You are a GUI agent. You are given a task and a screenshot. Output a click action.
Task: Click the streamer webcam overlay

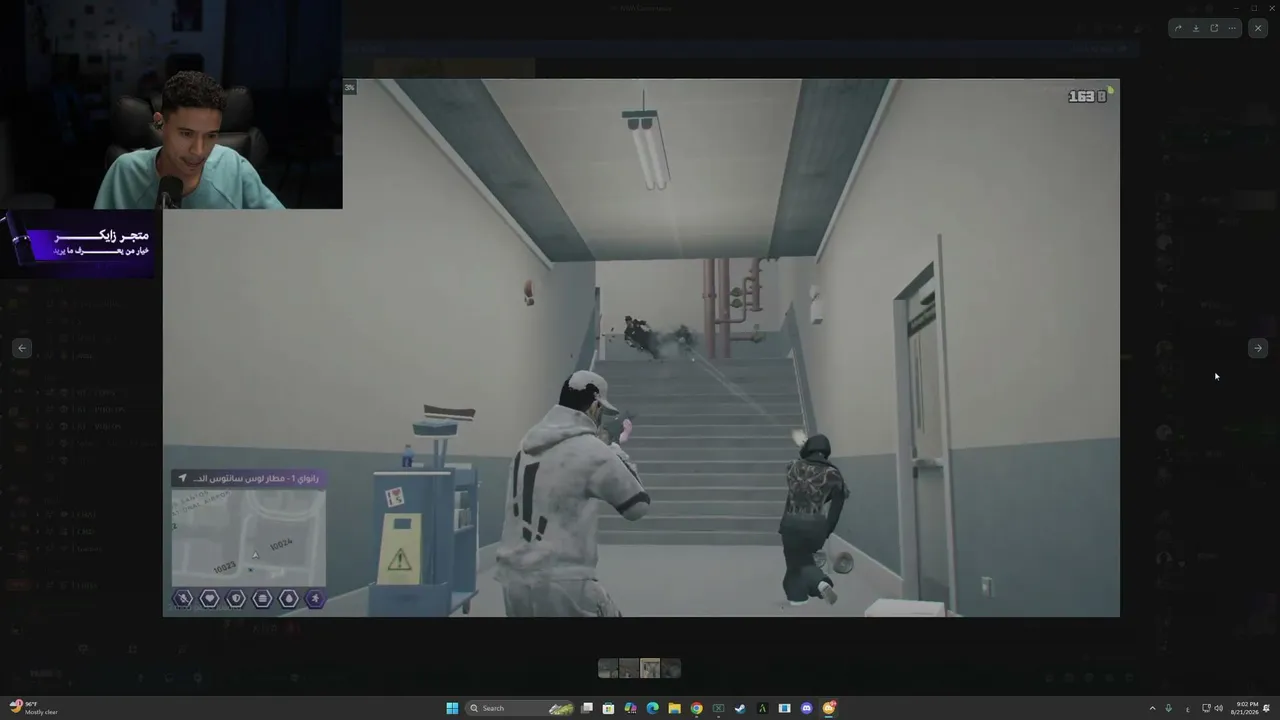tap(171, 104)
